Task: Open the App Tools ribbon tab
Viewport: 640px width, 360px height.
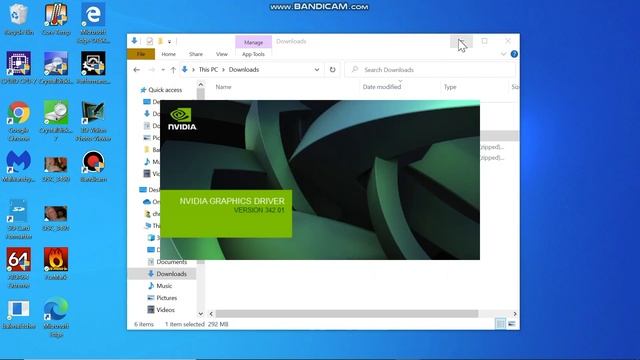Action: [253, 54]
